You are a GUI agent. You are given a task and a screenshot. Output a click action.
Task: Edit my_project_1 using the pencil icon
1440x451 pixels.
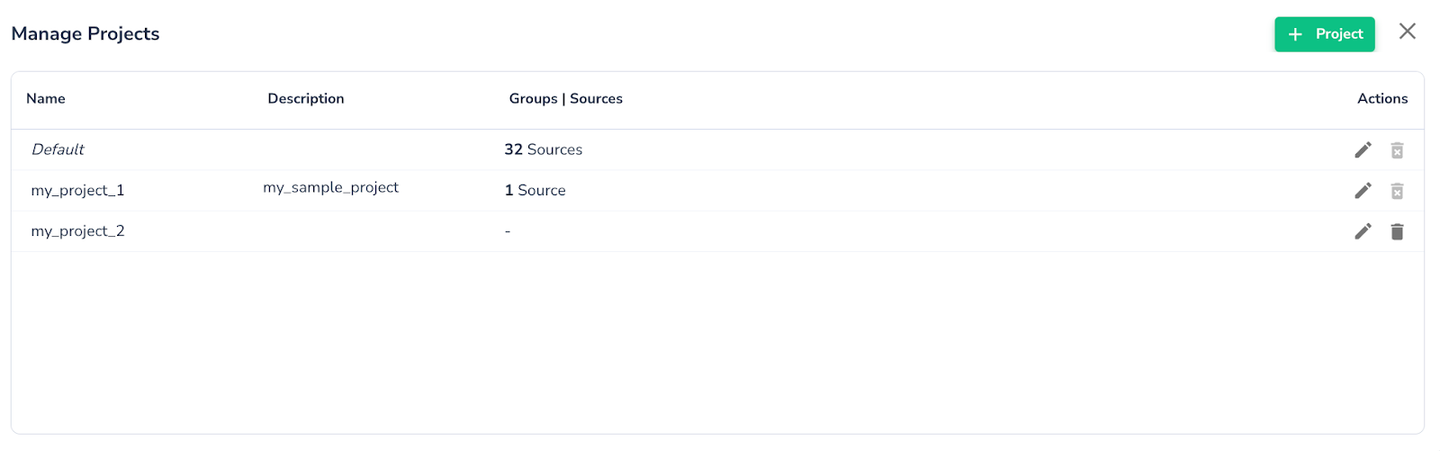1363,190
